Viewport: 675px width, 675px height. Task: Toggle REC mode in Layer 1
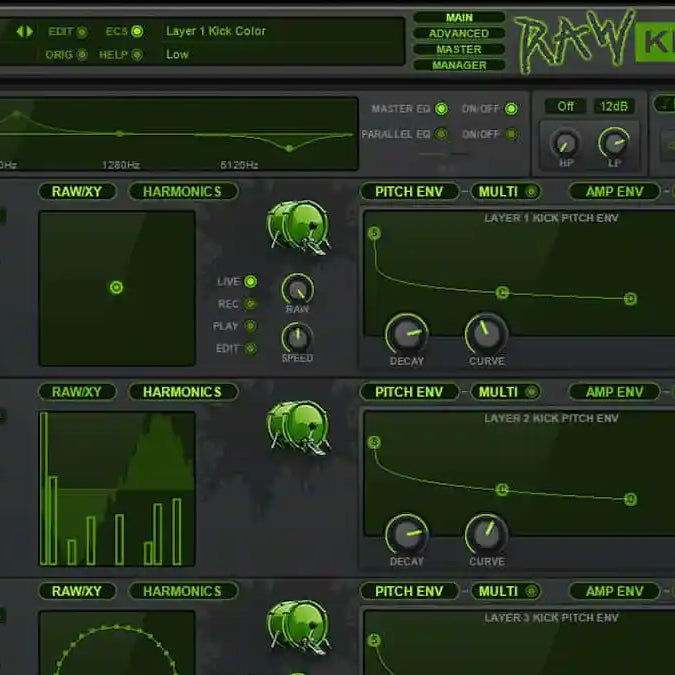click(251, 304)
